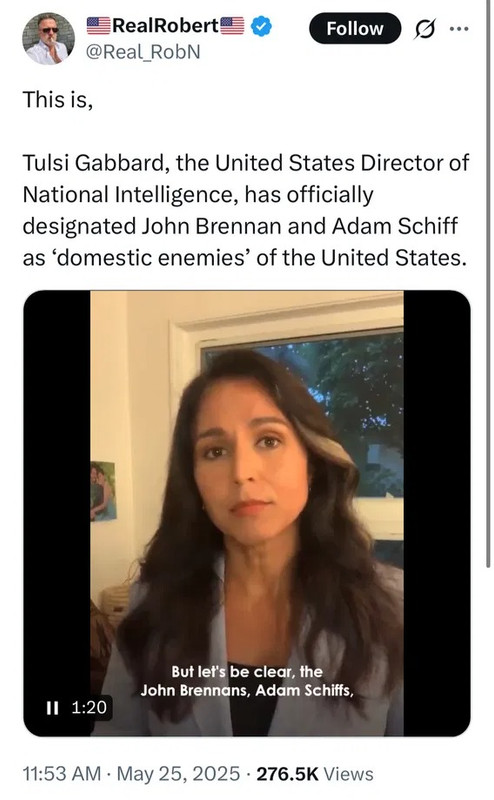Click the 'This is,' opening tweet line

(x=58, y=100)
